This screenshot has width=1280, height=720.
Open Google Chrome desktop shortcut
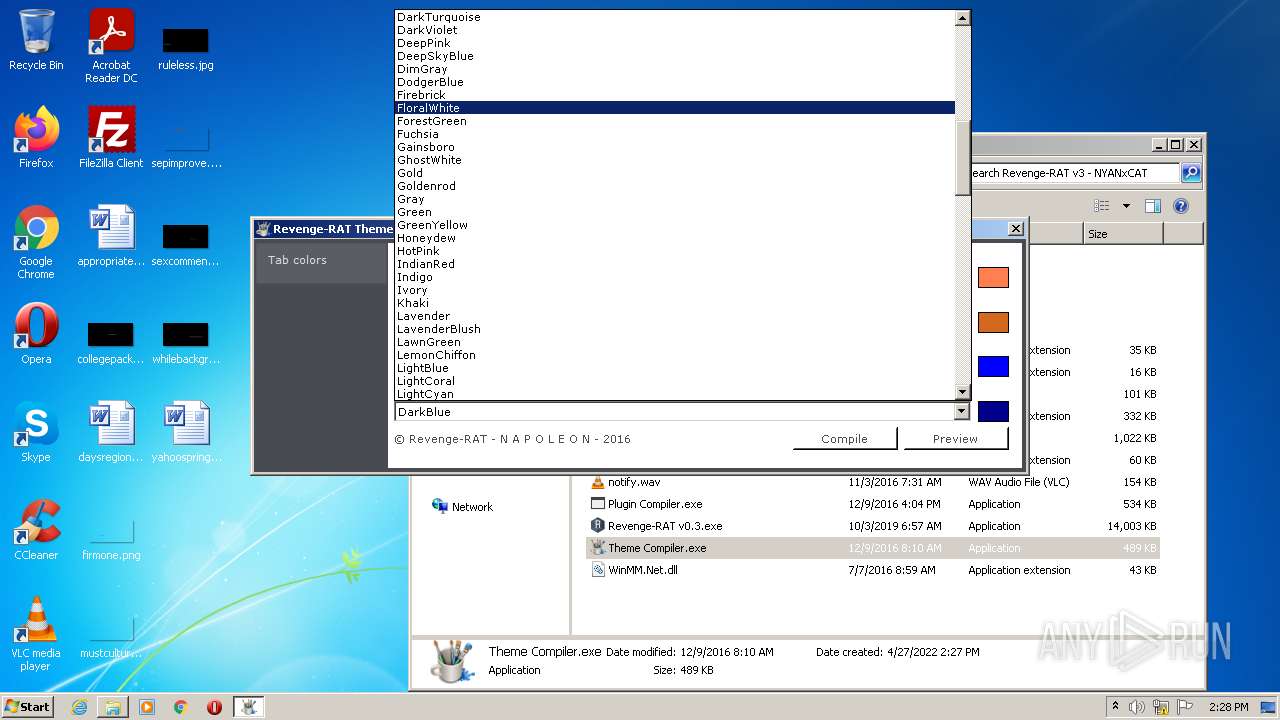pos(36,242)
